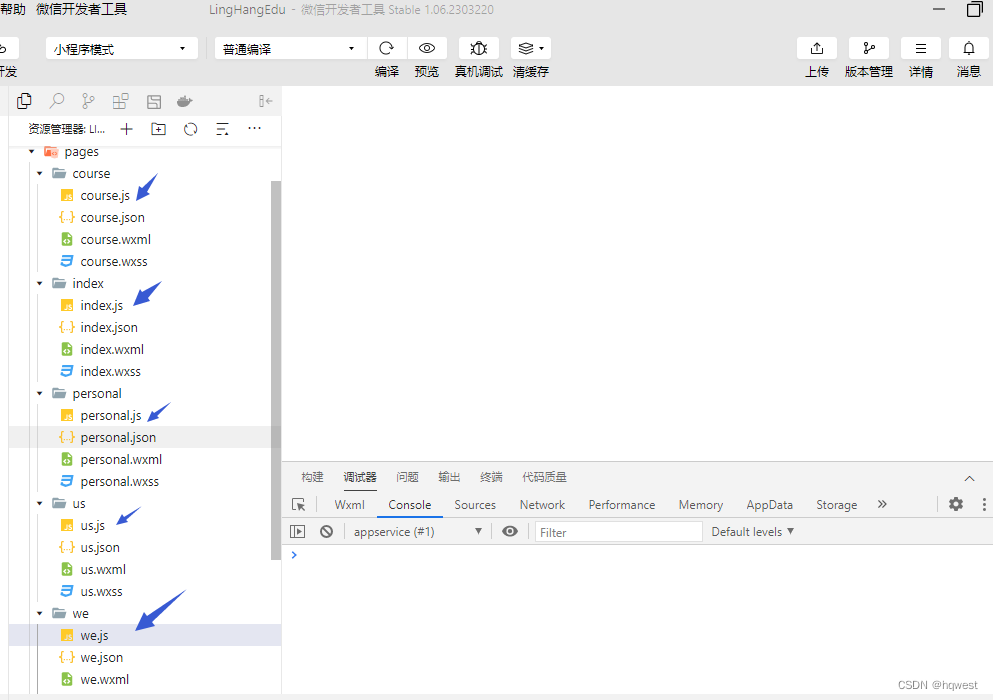The image size is (993, 700).
Task: Open messages via the bell icon
Action: coord(969,48)
